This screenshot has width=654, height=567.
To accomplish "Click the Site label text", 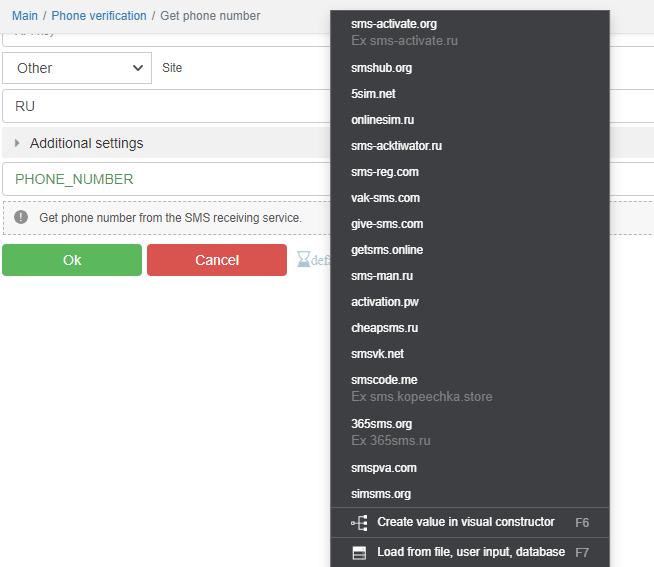I will coord(172,68).
